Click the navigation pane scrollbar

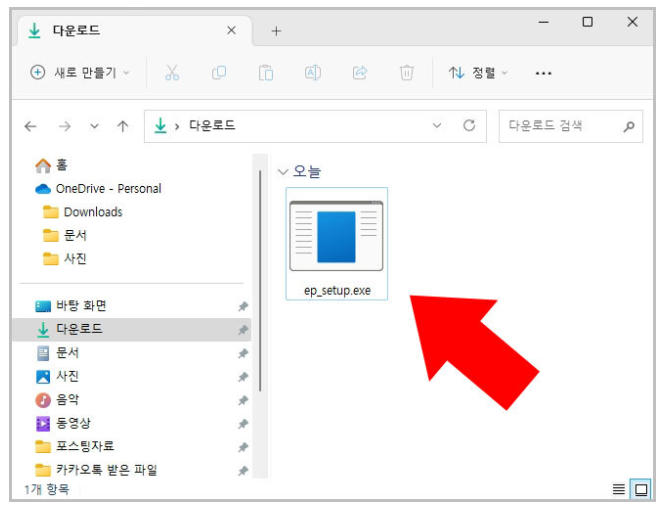[x=260, y=280]
